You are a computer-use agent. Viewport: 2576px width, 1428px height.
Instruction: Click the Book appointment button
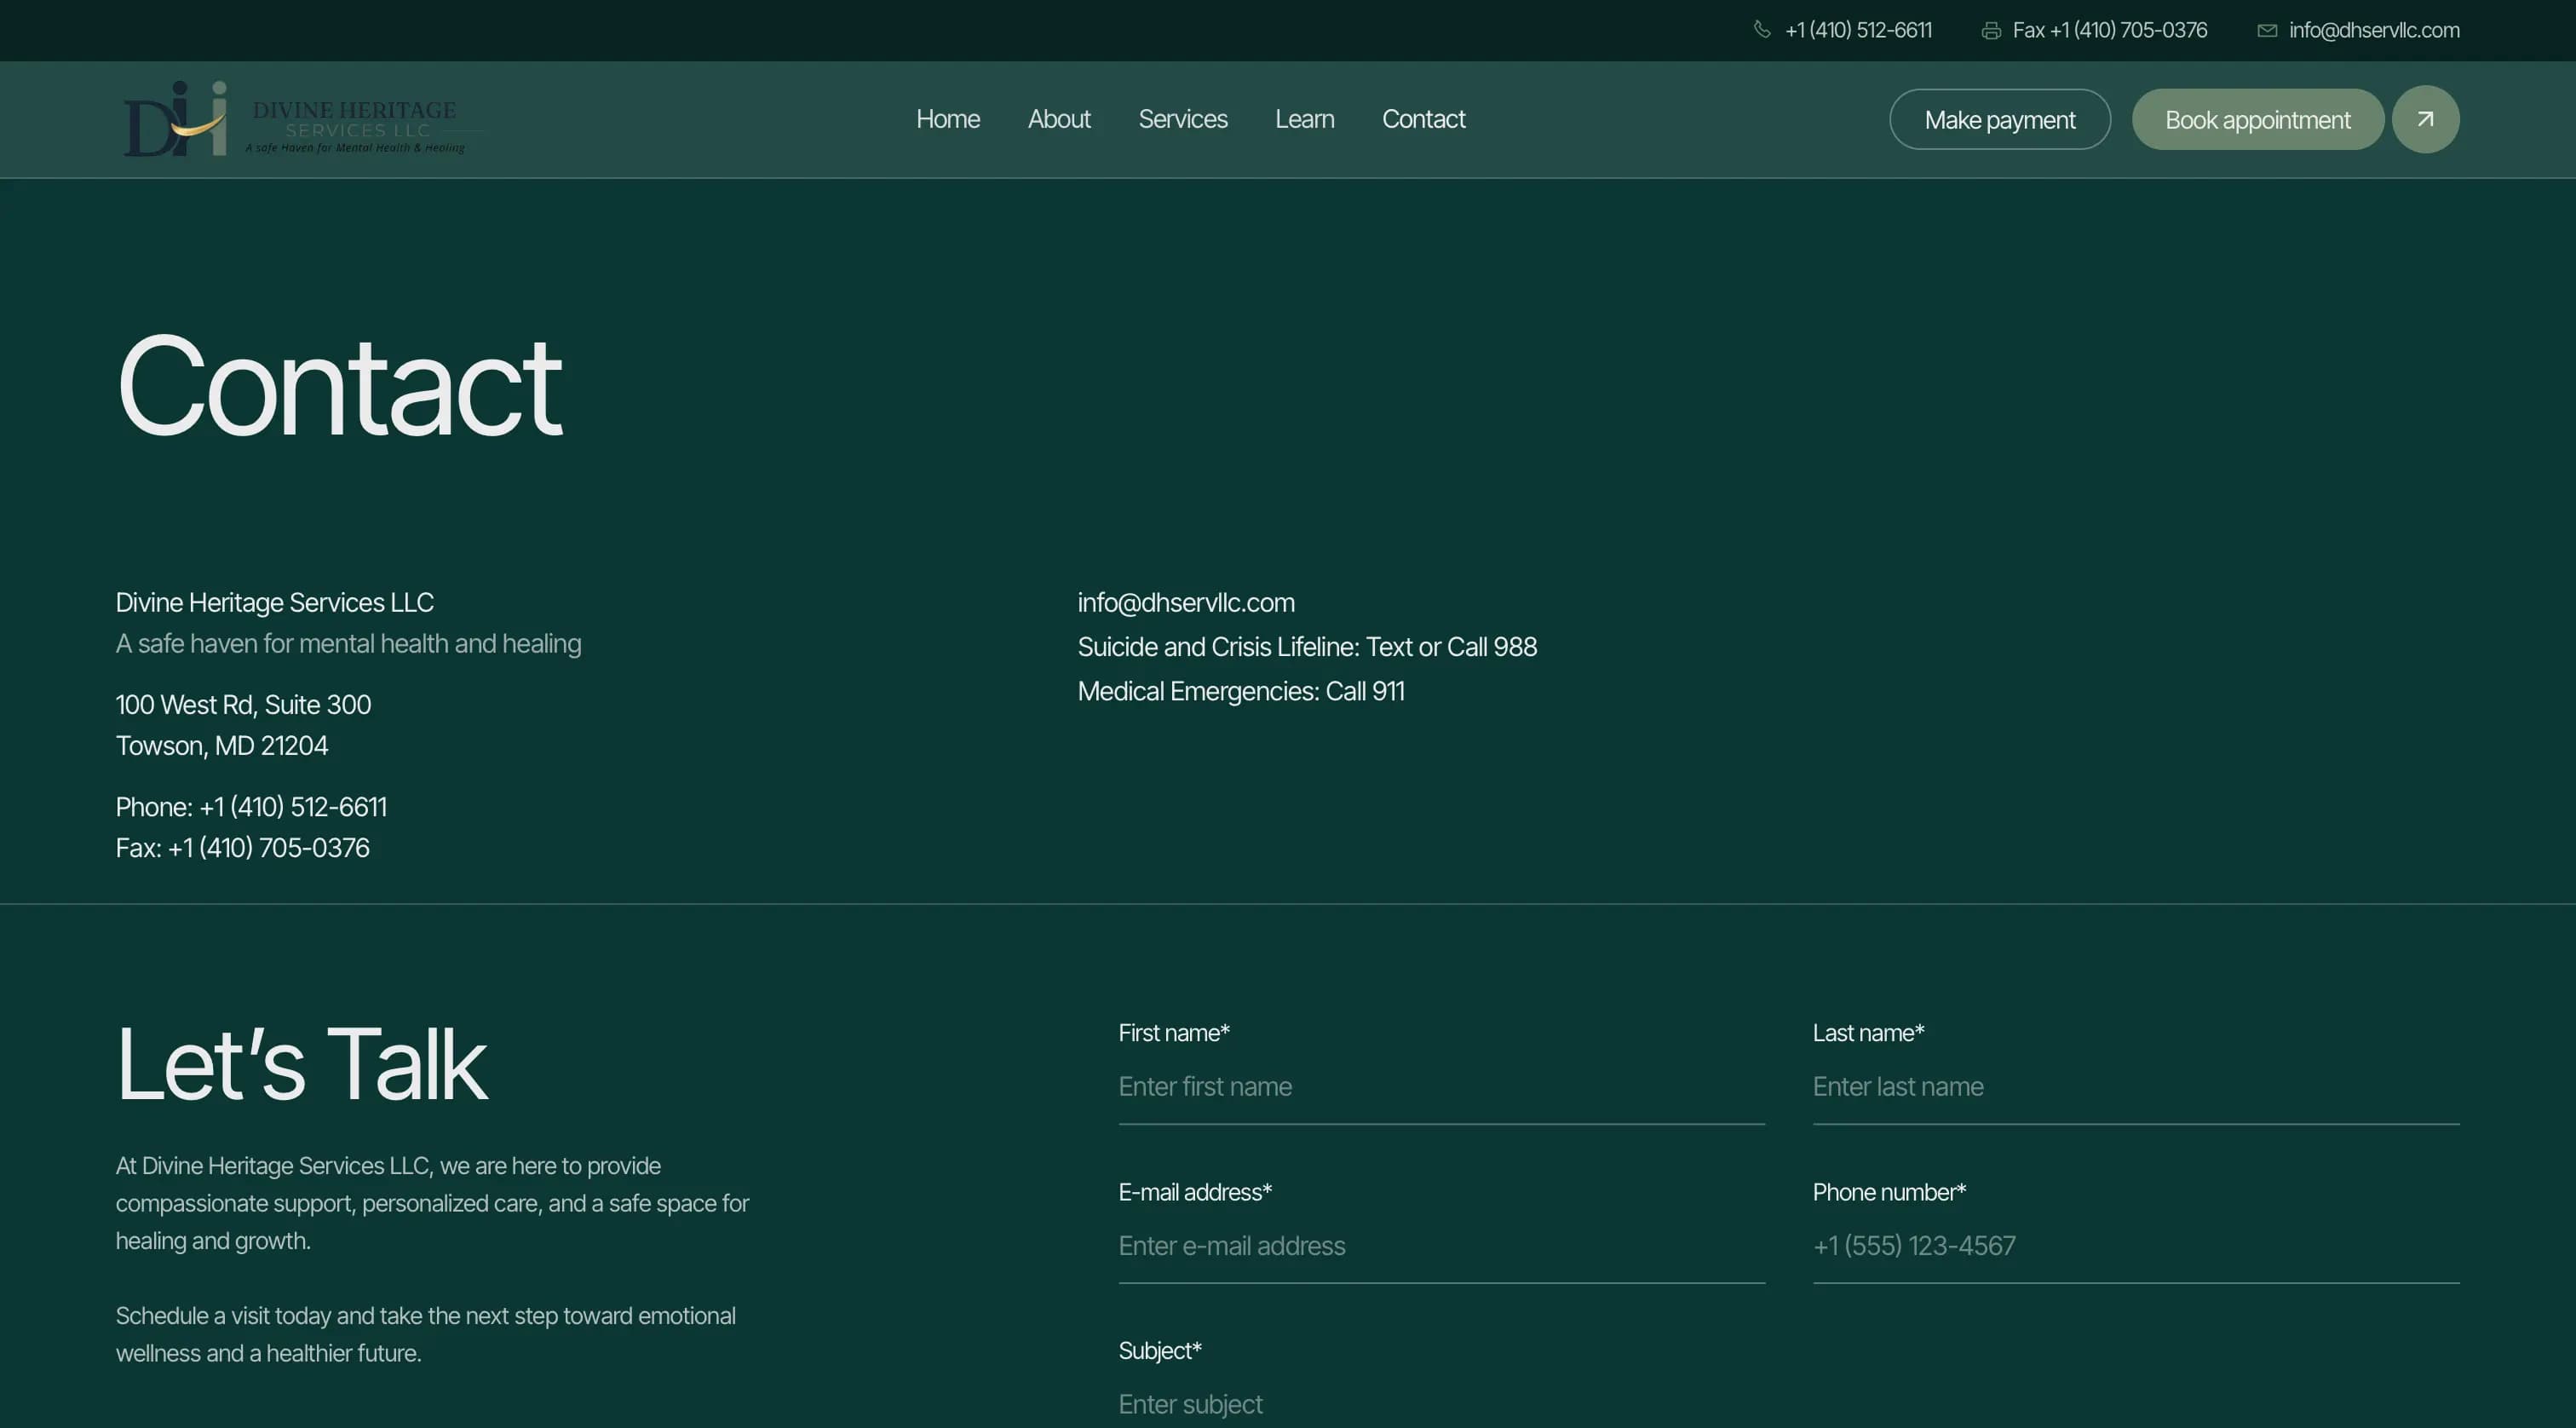pyautogui.click(x=2258, y=120)
